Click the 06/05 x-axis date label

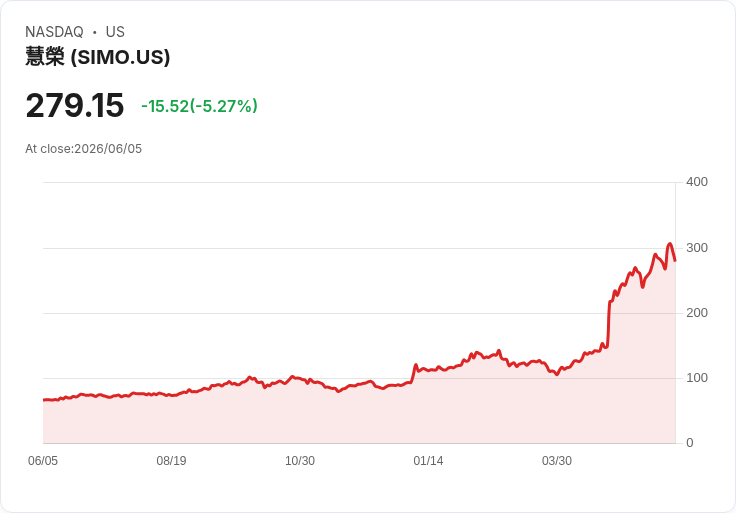(x=43, y=460)
